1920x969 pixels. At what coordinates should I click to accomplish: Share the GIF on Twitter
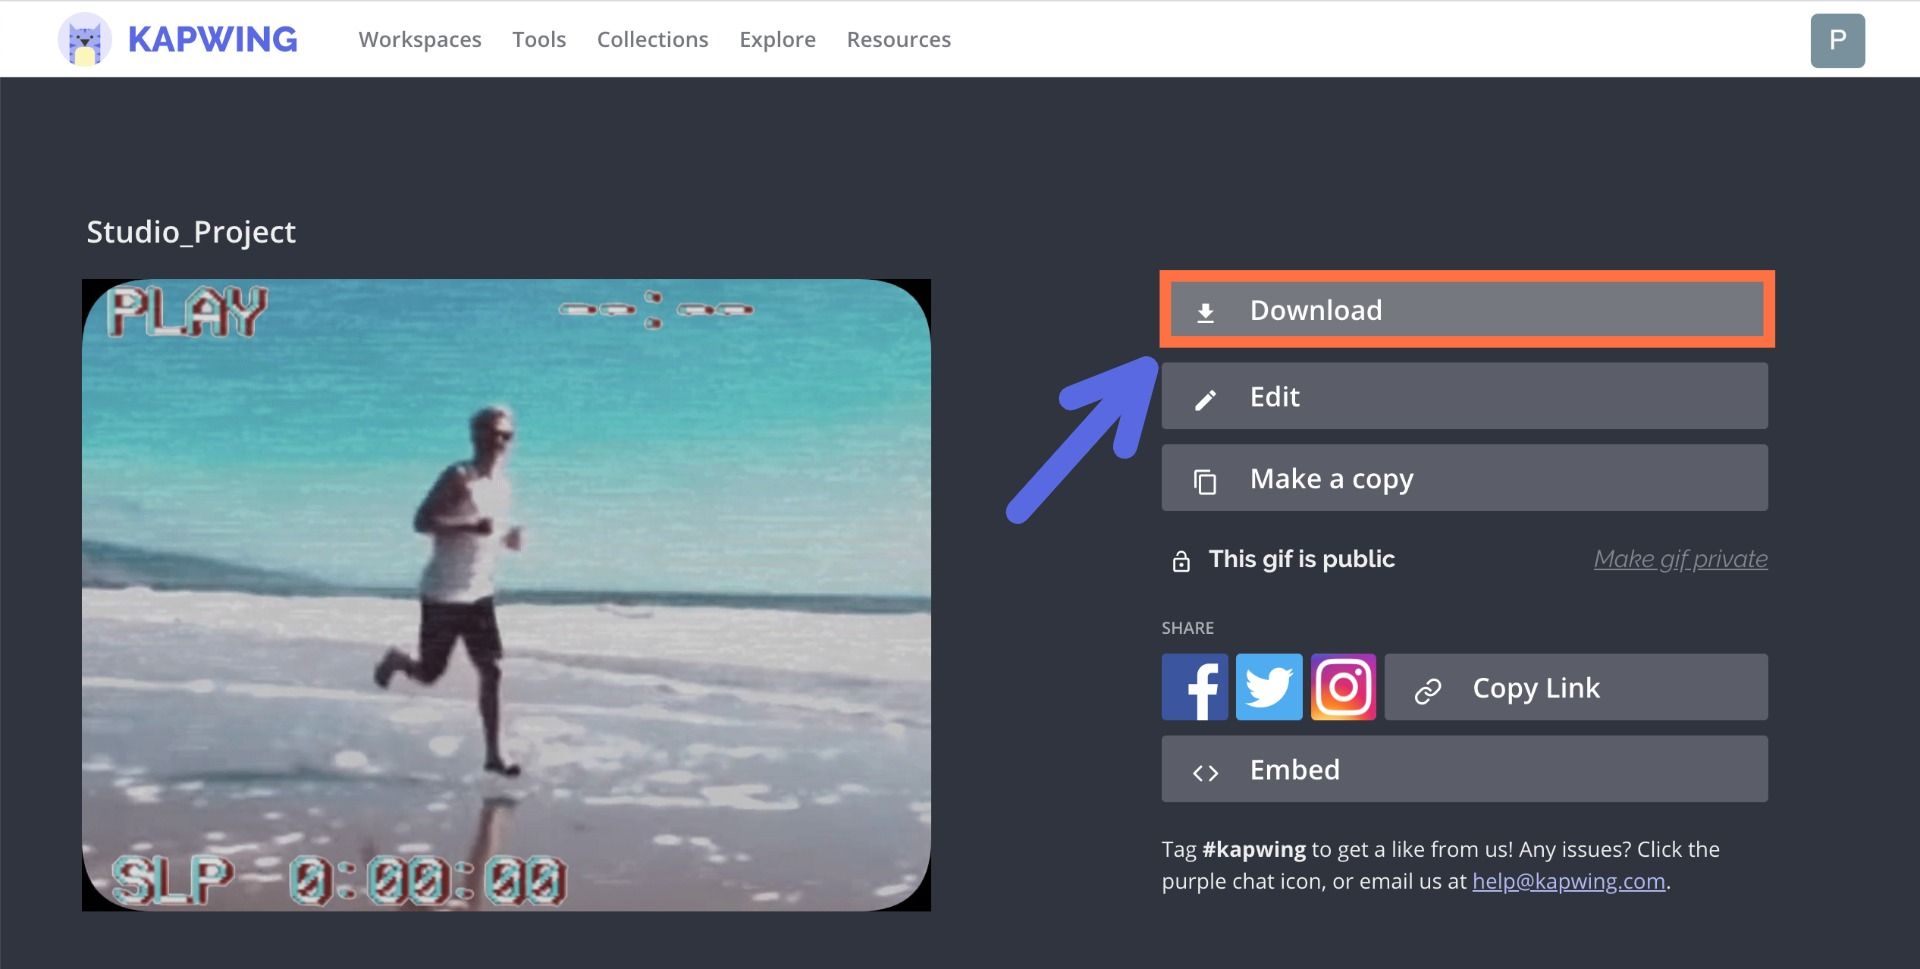click(x=1268, y=687)
